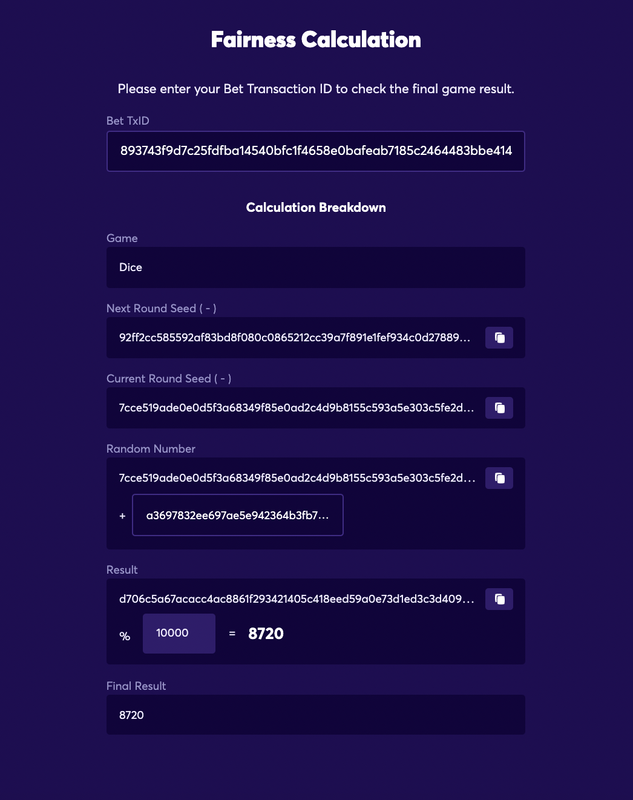Select the Dice game field
The height and width of the screenshot is (800, 633).
click(x=316, y=267)
